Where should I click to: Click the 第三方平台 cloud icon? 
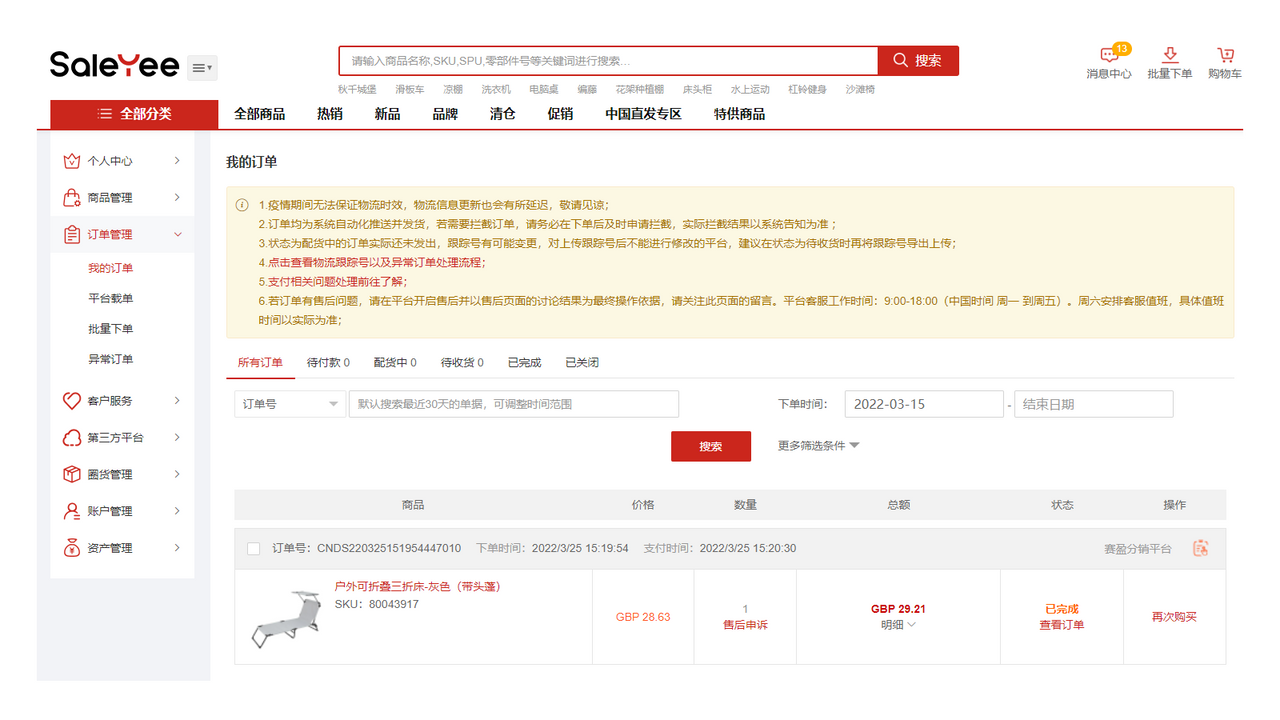tap(71, 438)
